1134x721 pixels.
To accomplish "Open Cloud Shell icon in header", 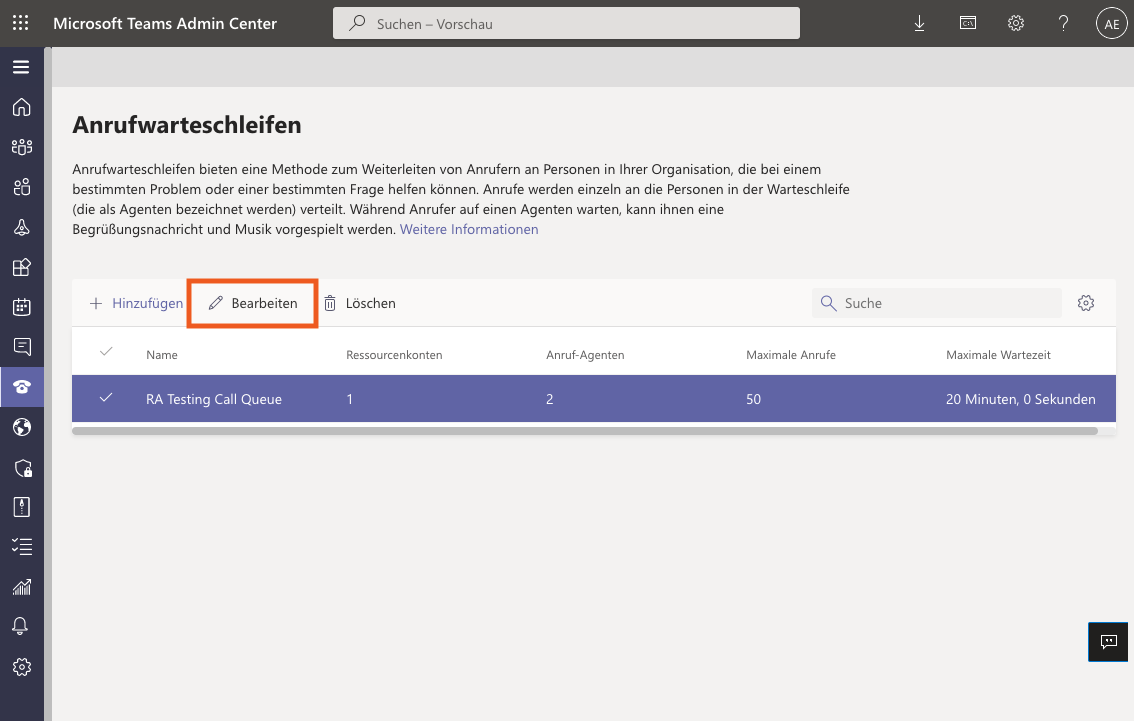I will point(968,23).
